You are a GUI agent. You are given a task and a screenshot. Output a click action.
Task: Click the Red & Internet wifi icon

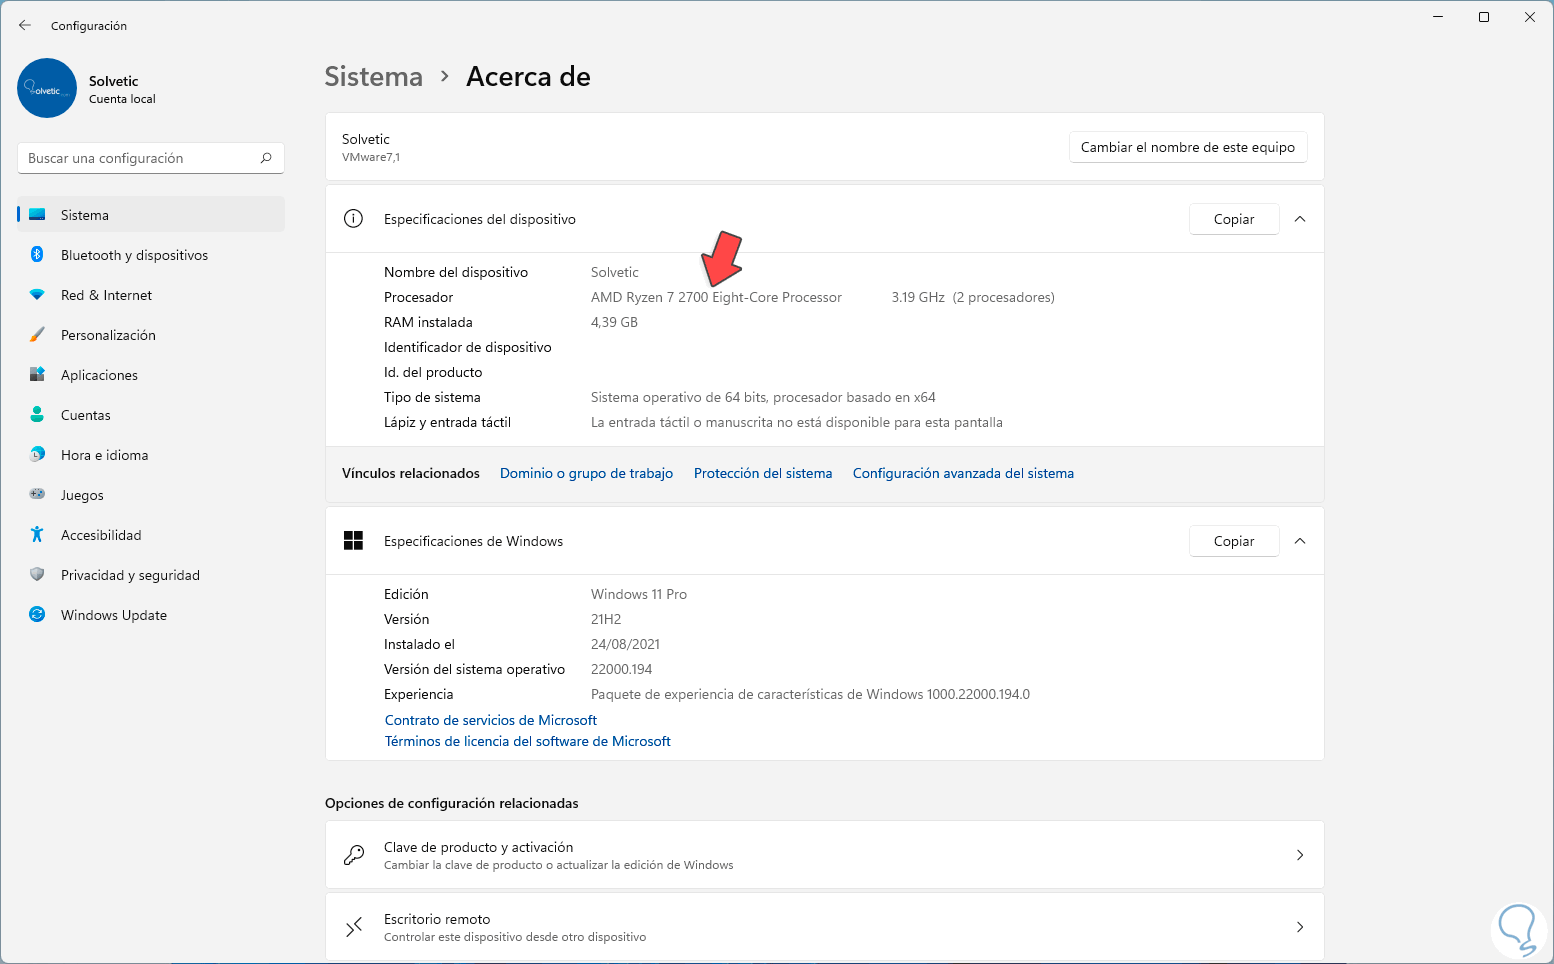point(37,295)
